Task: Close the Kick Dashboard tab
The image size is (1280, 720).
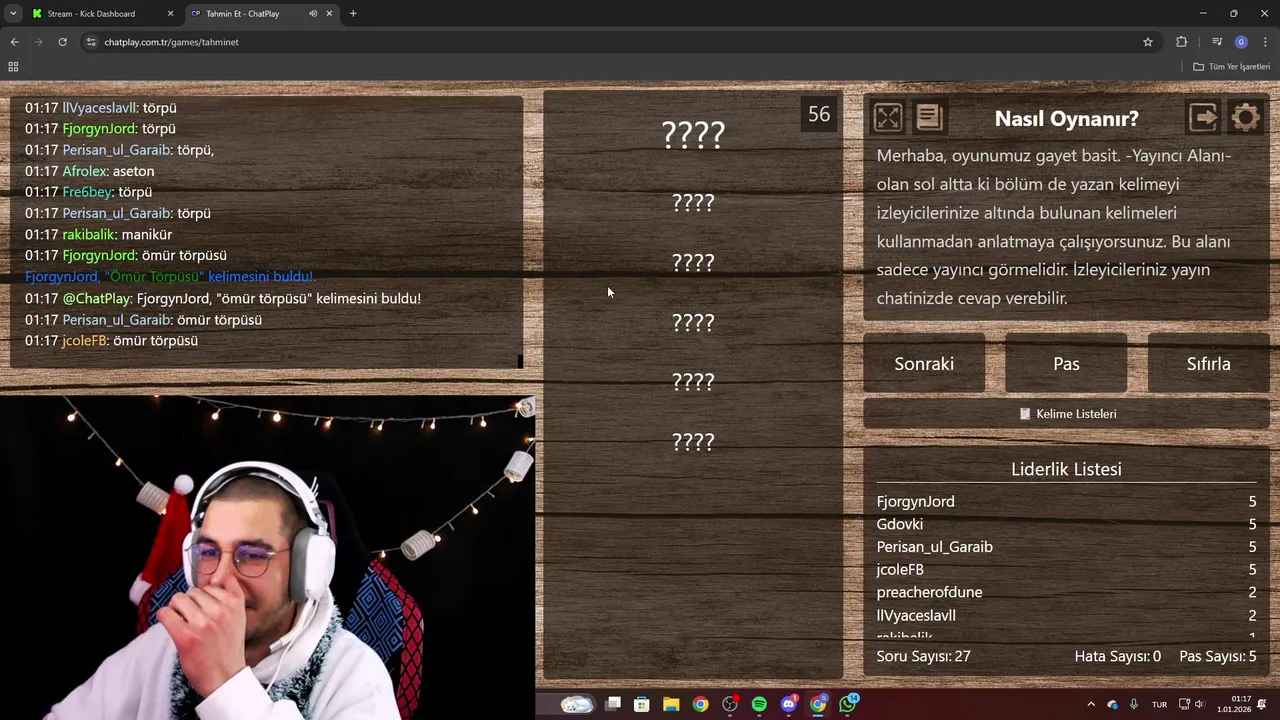Action: [170, 14]
